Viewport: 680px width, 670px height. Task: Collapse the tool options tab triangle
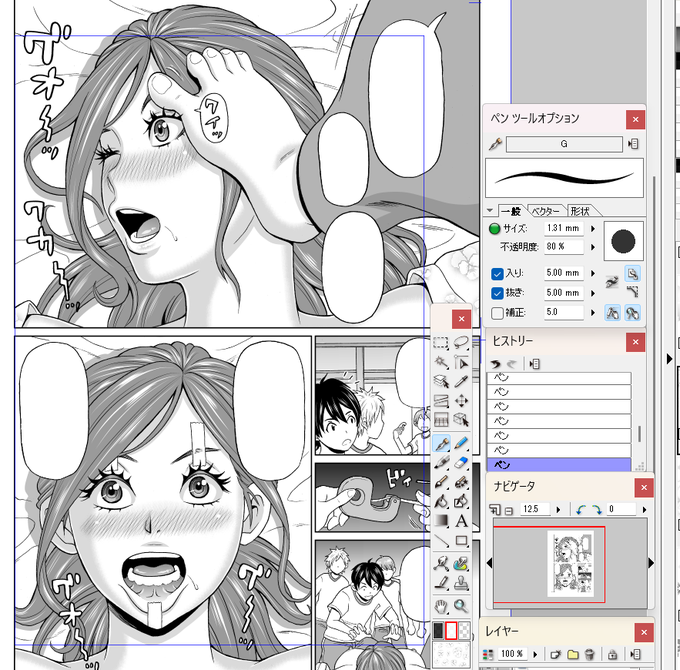490,210
